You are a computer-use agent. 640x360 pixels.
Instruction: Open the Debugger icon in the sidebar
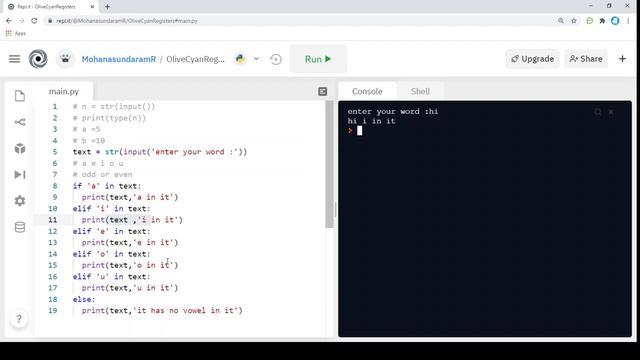(x=20, y=175)
